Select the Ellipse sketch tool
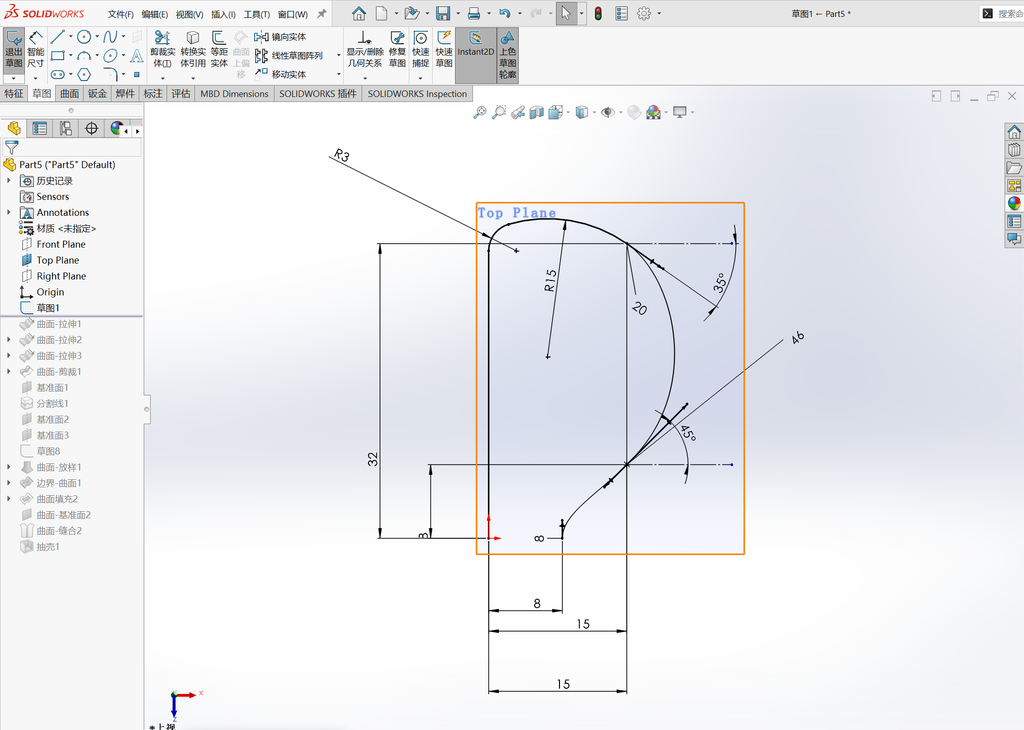The height and width of the screenshot is (730, 1024). [110, 56]
